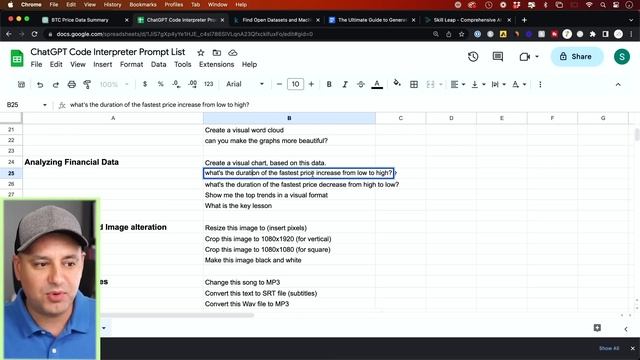The image size is (640, 360).
Task: Open the Extensions menu
Action: click(216, 64)
